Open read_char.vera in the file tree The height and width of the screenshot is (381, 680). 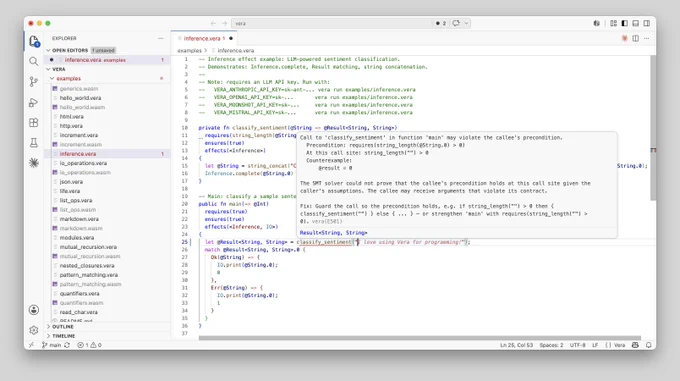78,312
